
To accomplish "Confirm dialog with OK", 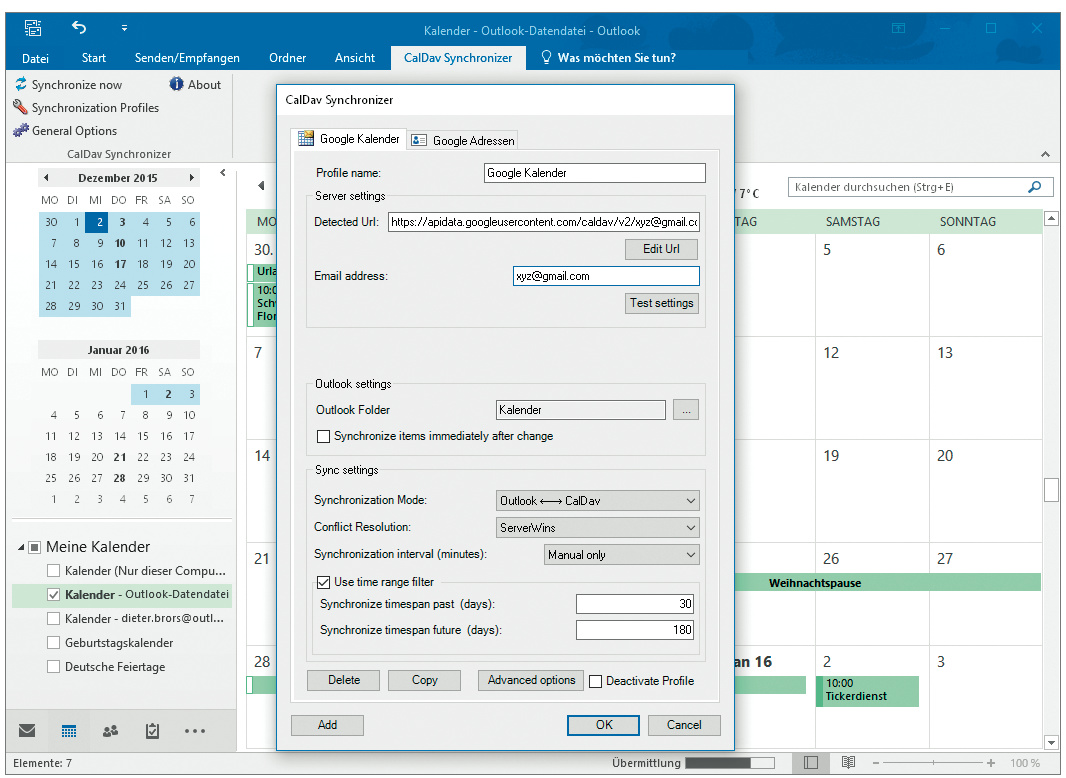I will coord(604,725).
